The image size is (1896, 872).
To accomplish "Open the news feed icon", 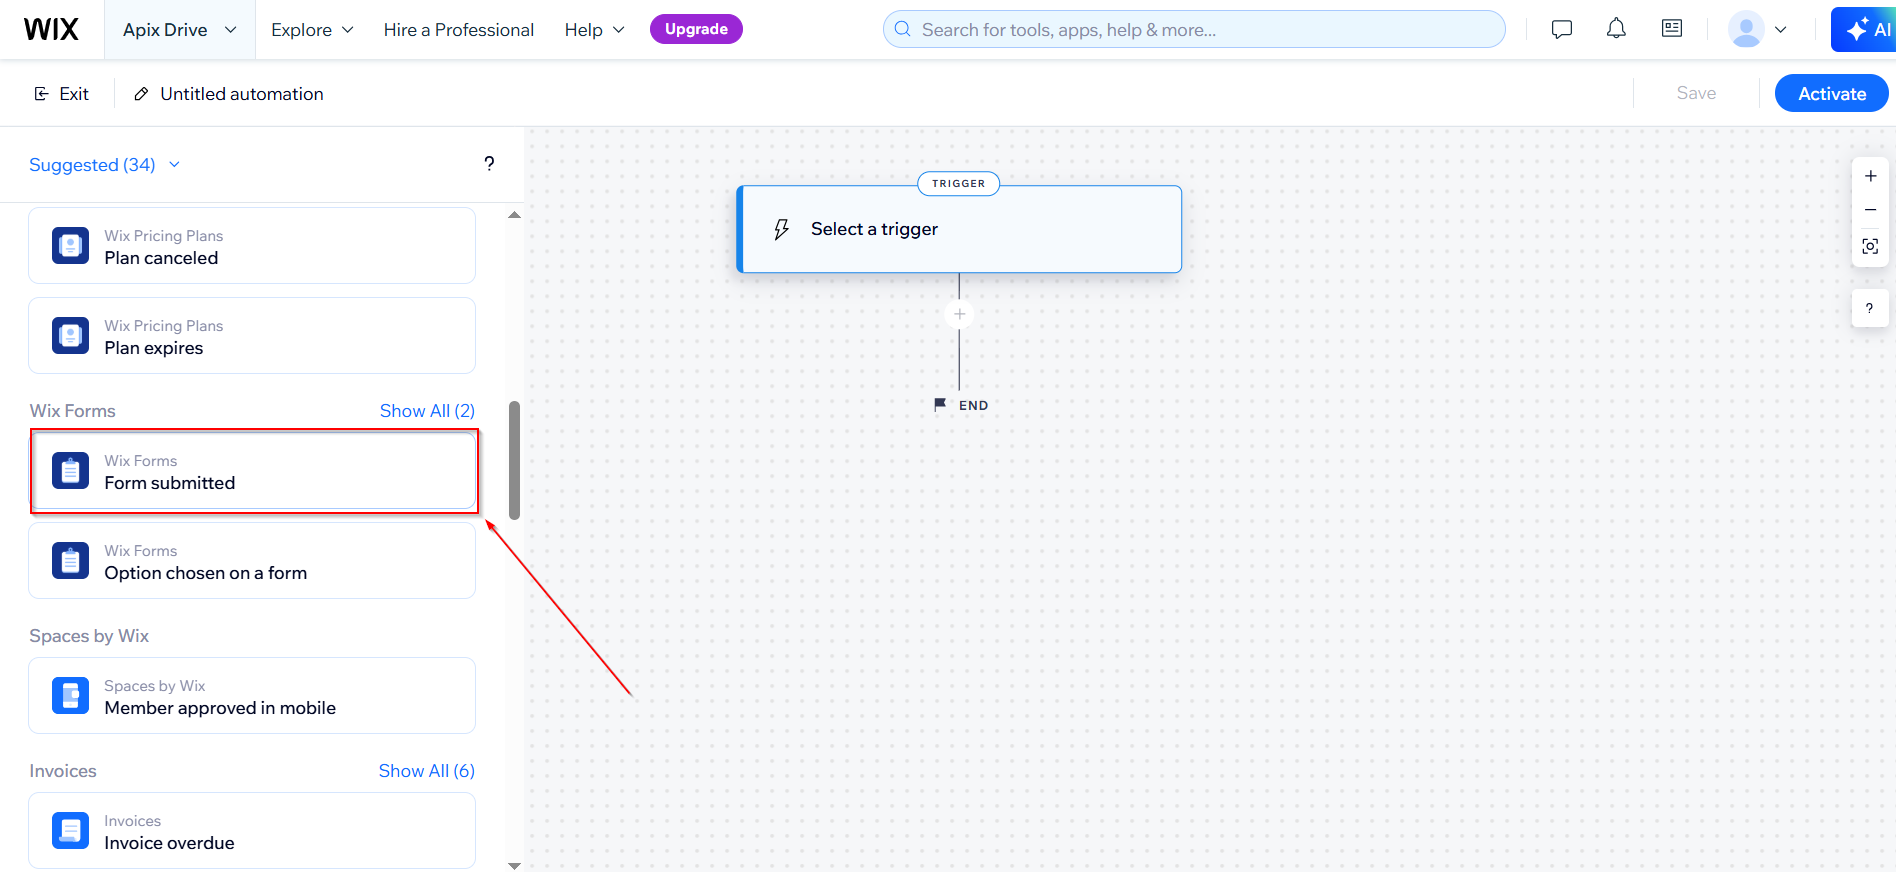I will pyautogui.click(x=1672, y=29).
